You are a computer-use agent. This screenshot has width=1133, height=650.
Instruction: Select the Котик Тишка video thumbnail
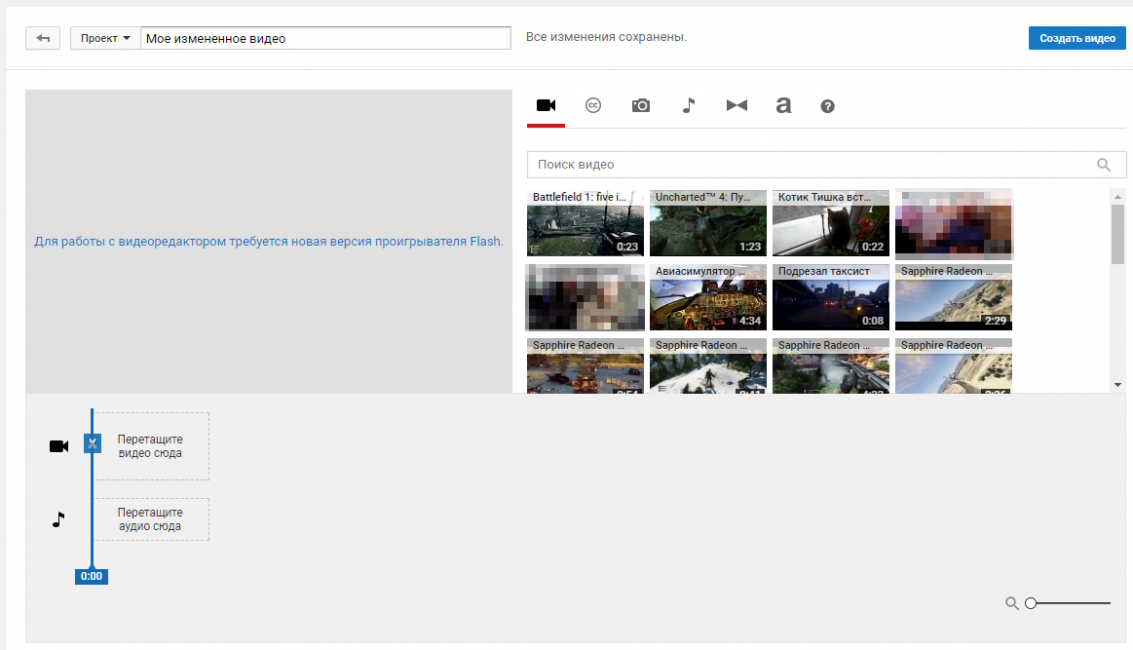coord(831,223)
